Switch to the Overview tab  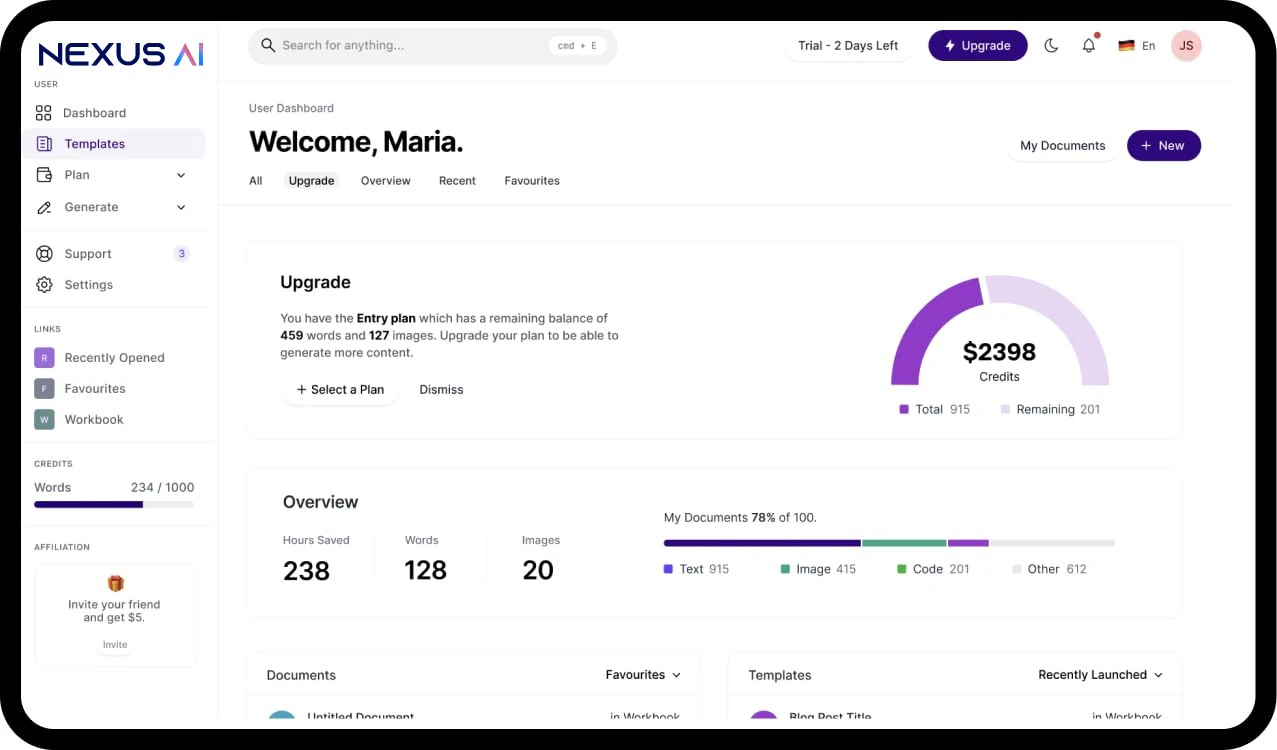click(x=385, y=181)
